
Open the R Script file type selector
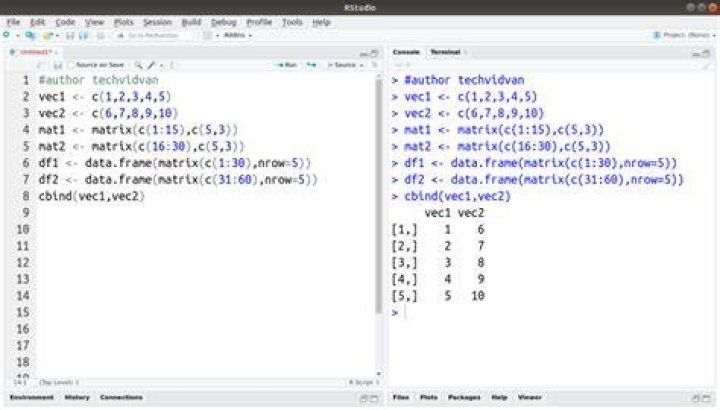click(364, 382)
